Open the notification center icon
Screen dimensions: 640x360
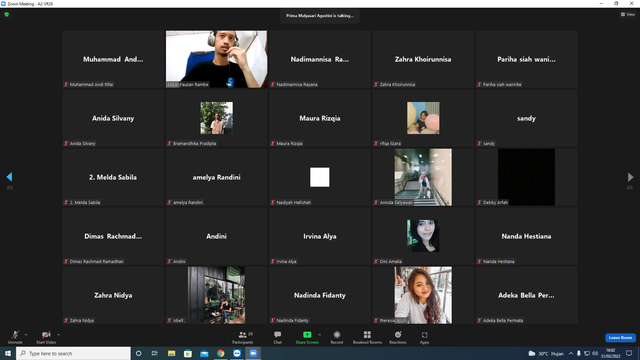[x=629, y=353]
